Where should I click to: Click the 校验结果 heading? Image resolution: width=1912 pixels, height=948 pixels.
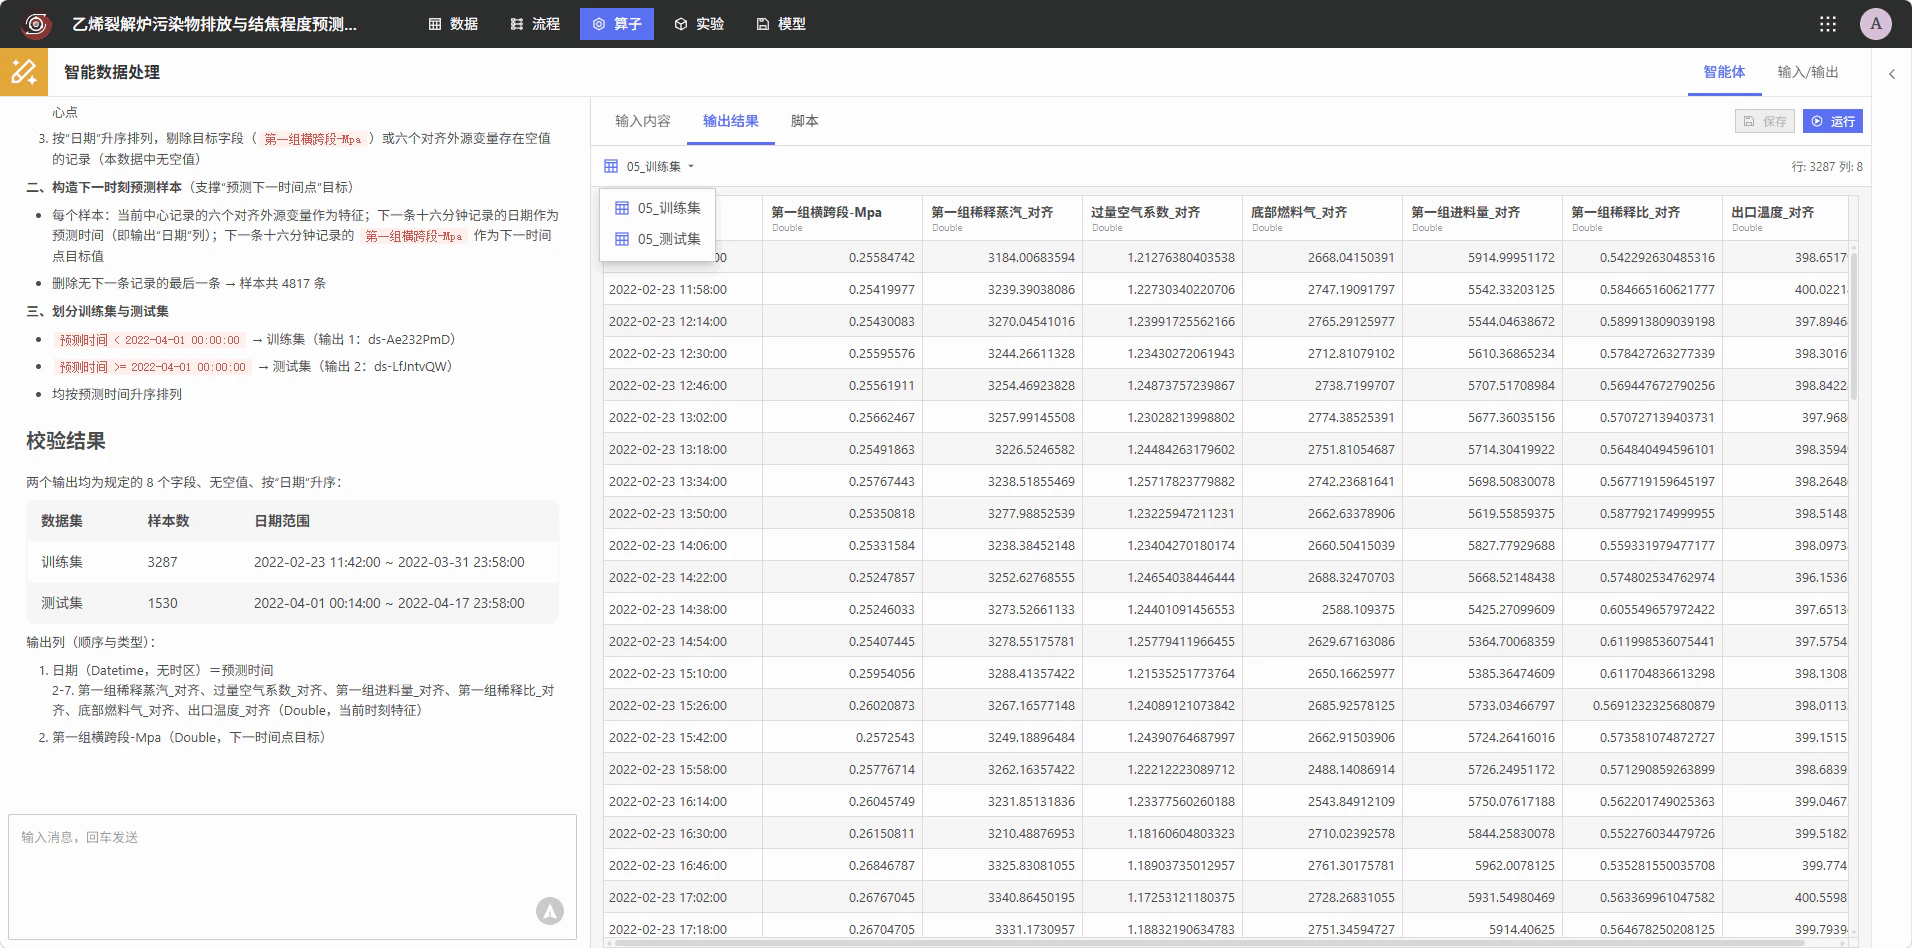(66, 441)
